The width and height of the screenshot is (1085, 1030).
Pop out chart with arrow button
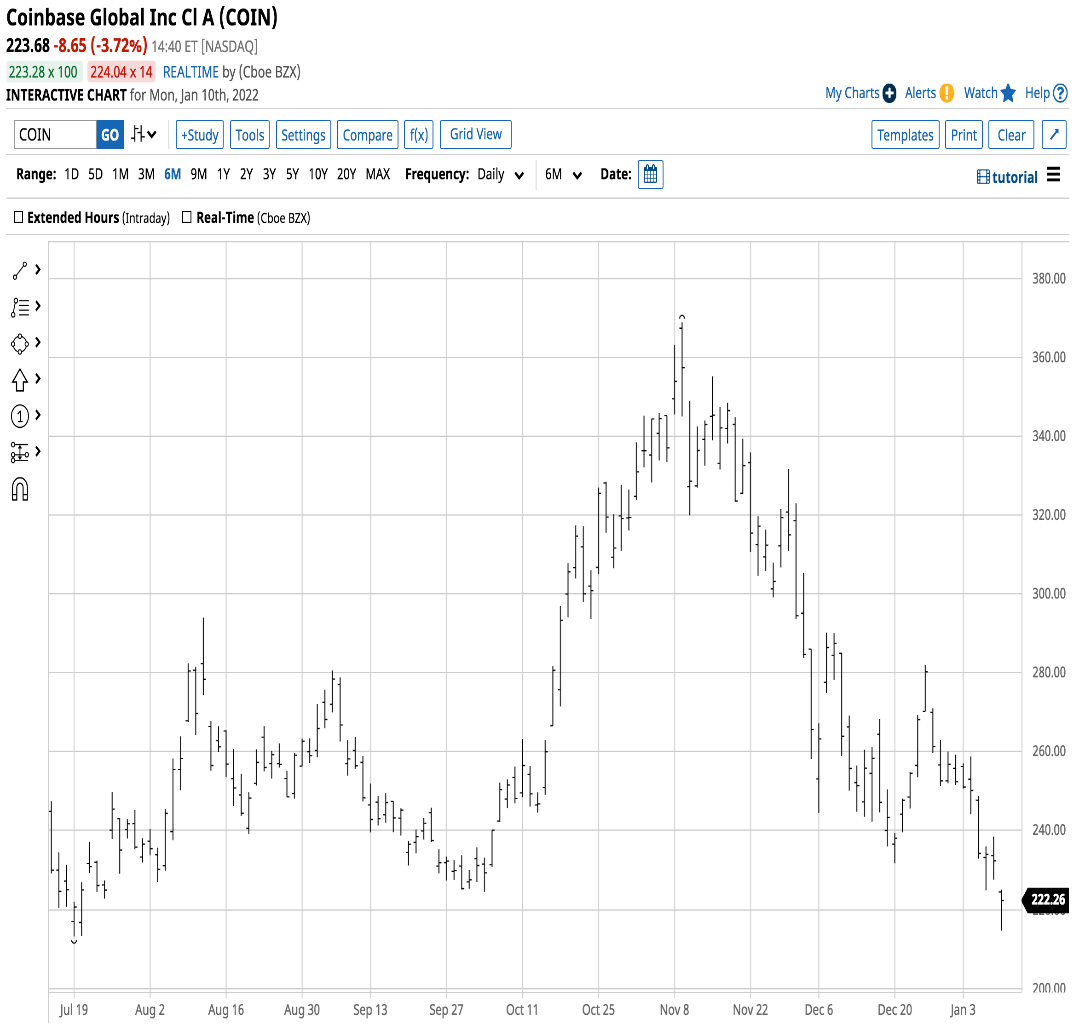click(x=1054, y=134)
